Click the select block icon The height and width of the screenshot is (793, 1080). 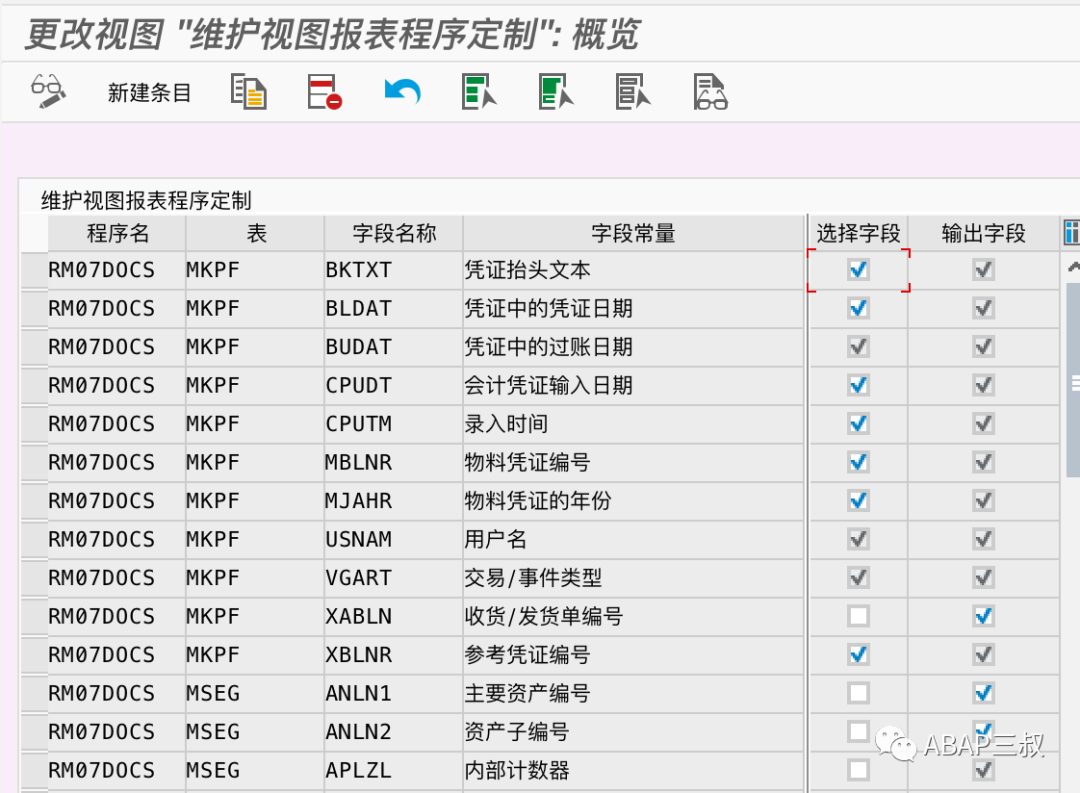click(x=557, y=92)
